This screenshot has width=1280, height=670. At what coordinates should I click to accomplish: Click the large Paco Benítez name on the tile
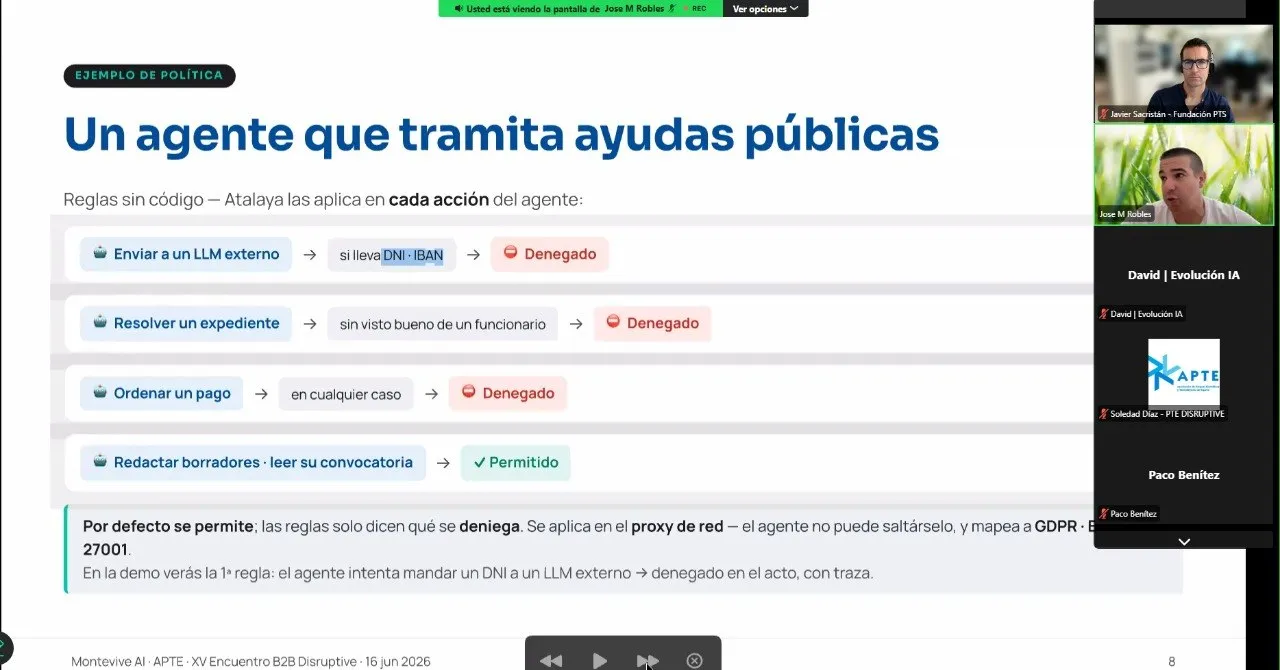point(1184,475)
